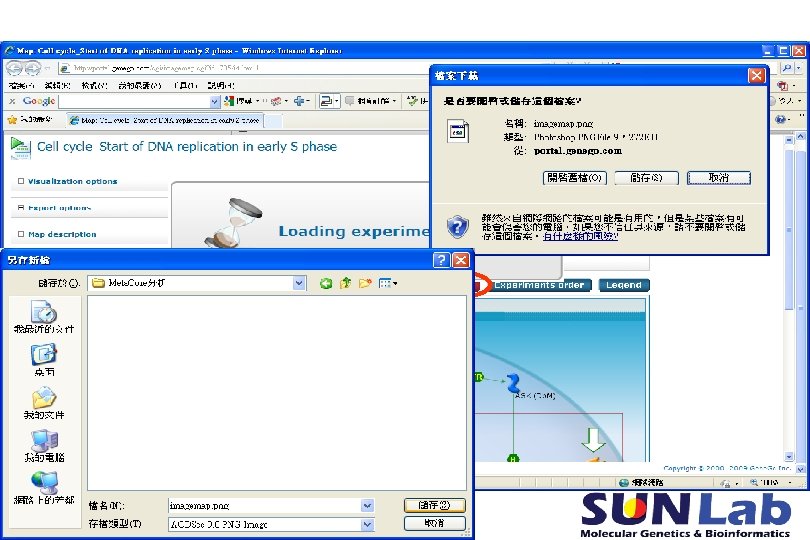The height and width of the screenshot is (540, 810).
Task: Open the IE Edit menu
Action: click(x=57, y=85)
